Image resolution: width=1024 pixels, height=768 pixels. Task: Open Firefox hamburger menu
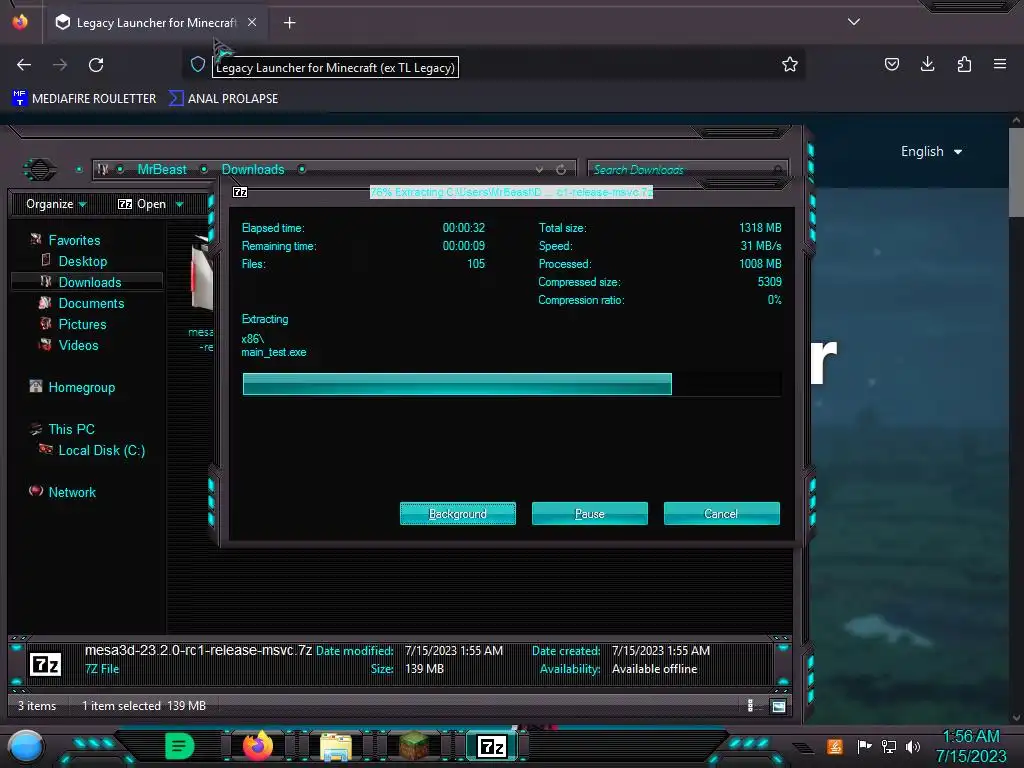pyautogui.click(x=1000, y=64)
